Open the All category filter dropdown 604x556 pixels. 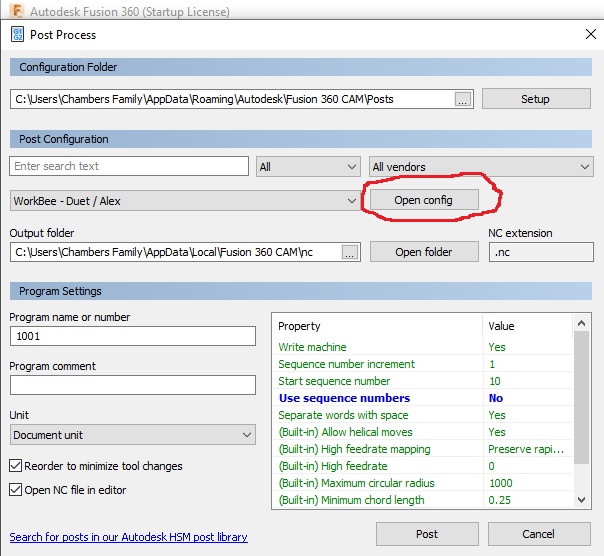click(x=308, y=167)
